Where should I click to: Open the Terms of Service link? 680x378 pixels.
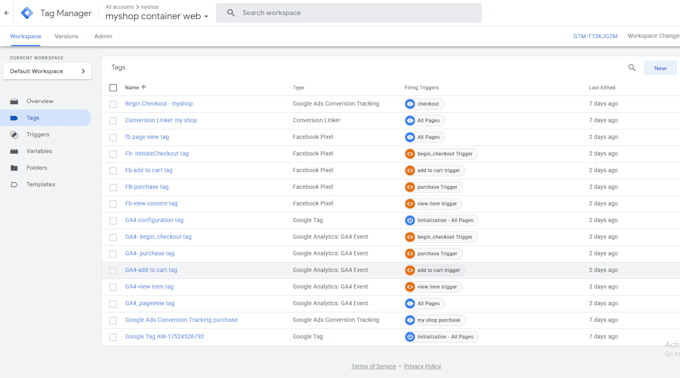coord(373,367)
